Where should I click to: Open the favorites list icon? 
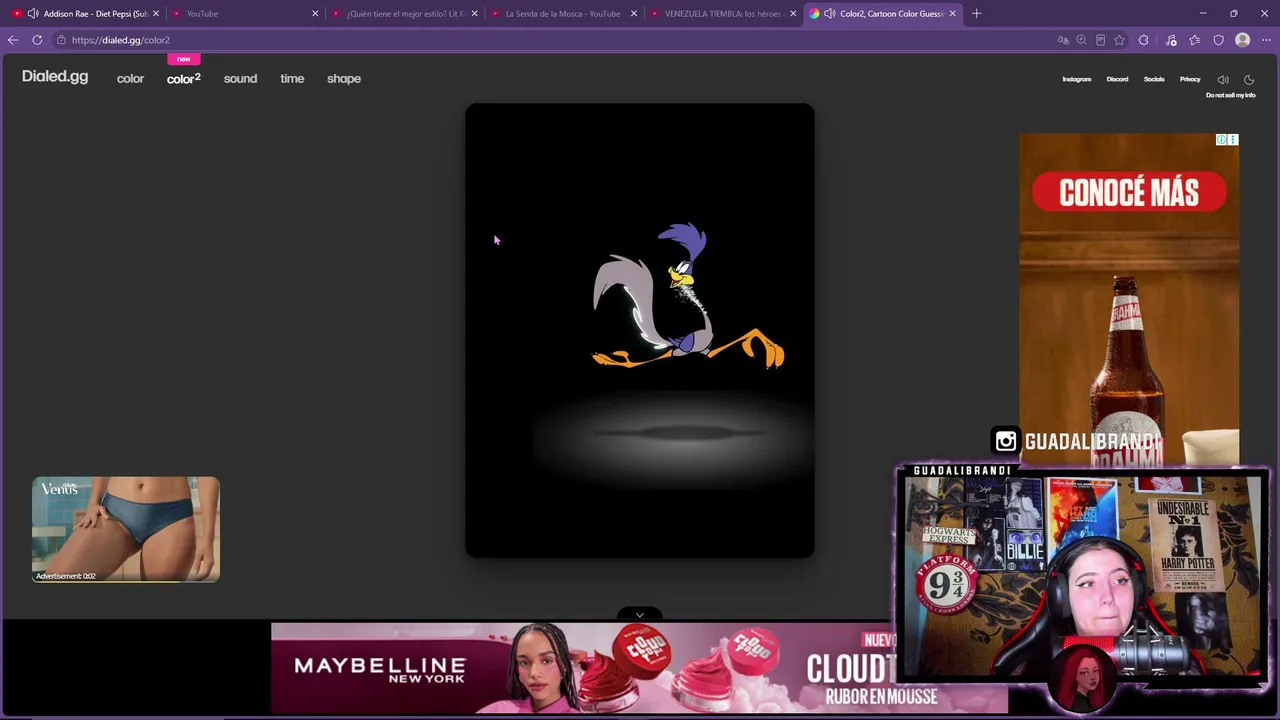(x=1194, y=40)
